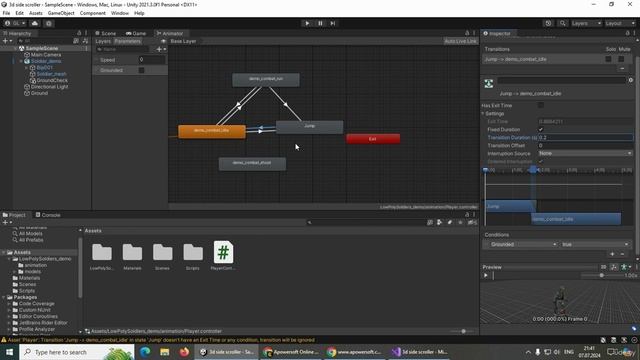This screenshot has width=640, height=360.
Task: Open Unity cloud services icon
Action: coord(35,23)
